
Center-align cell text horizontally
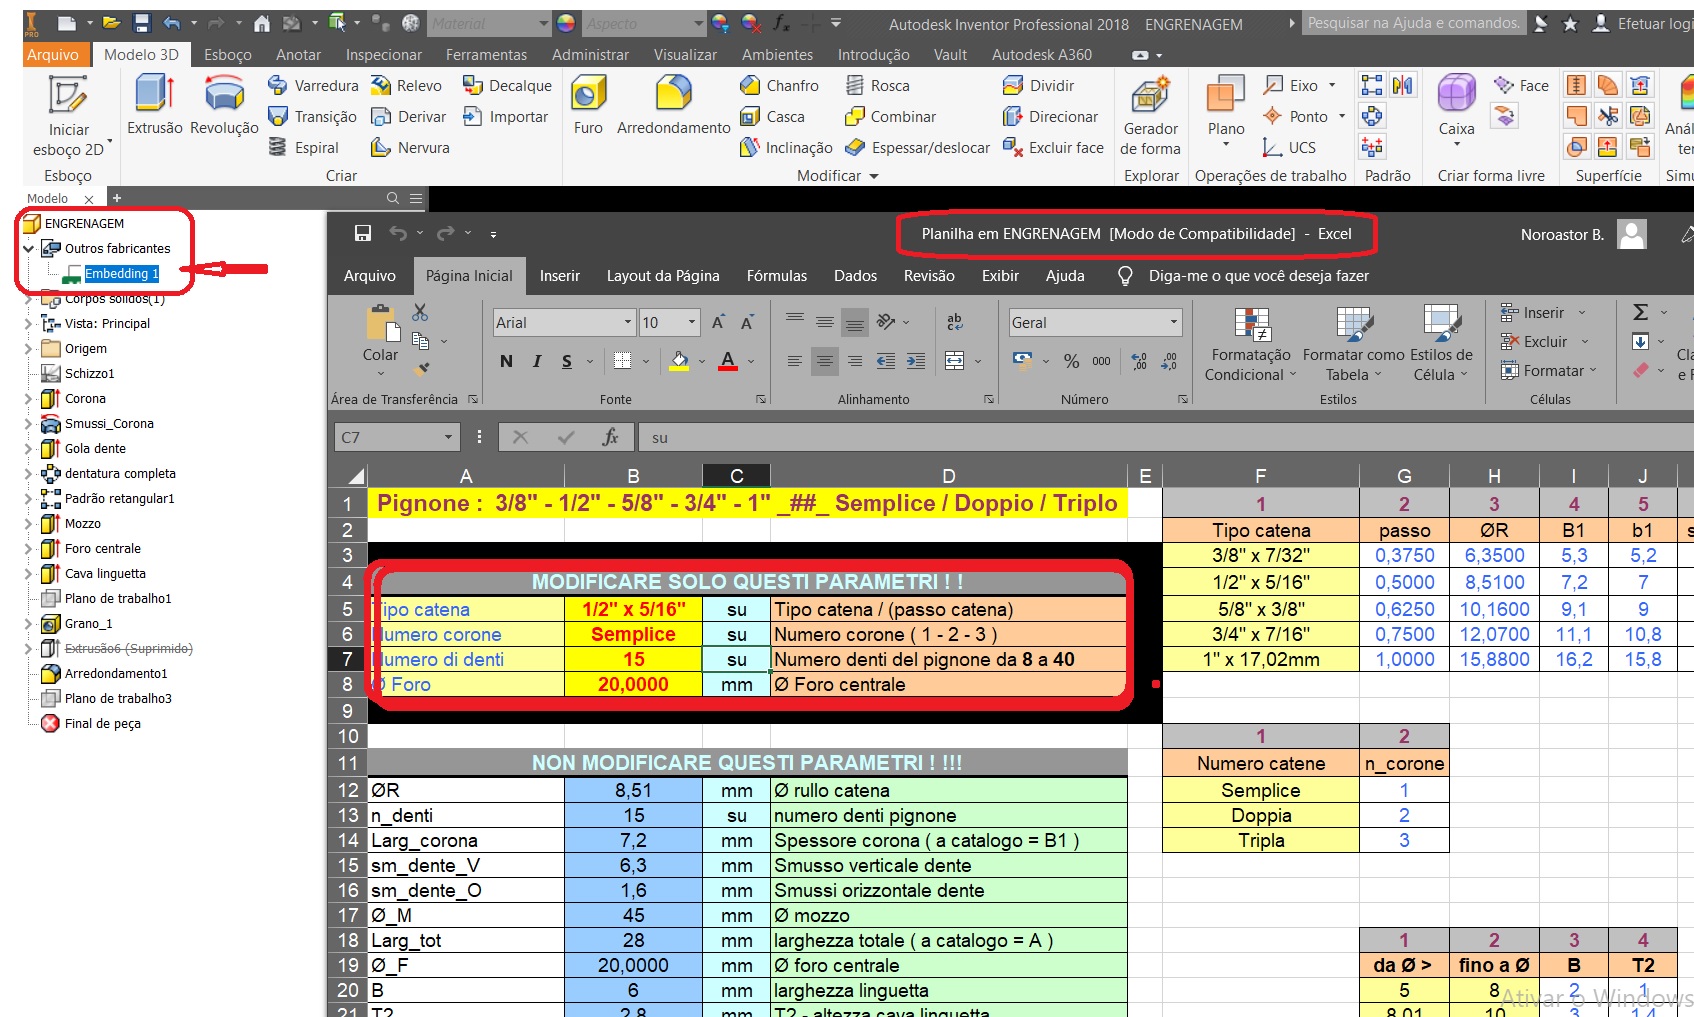[825, 361]
